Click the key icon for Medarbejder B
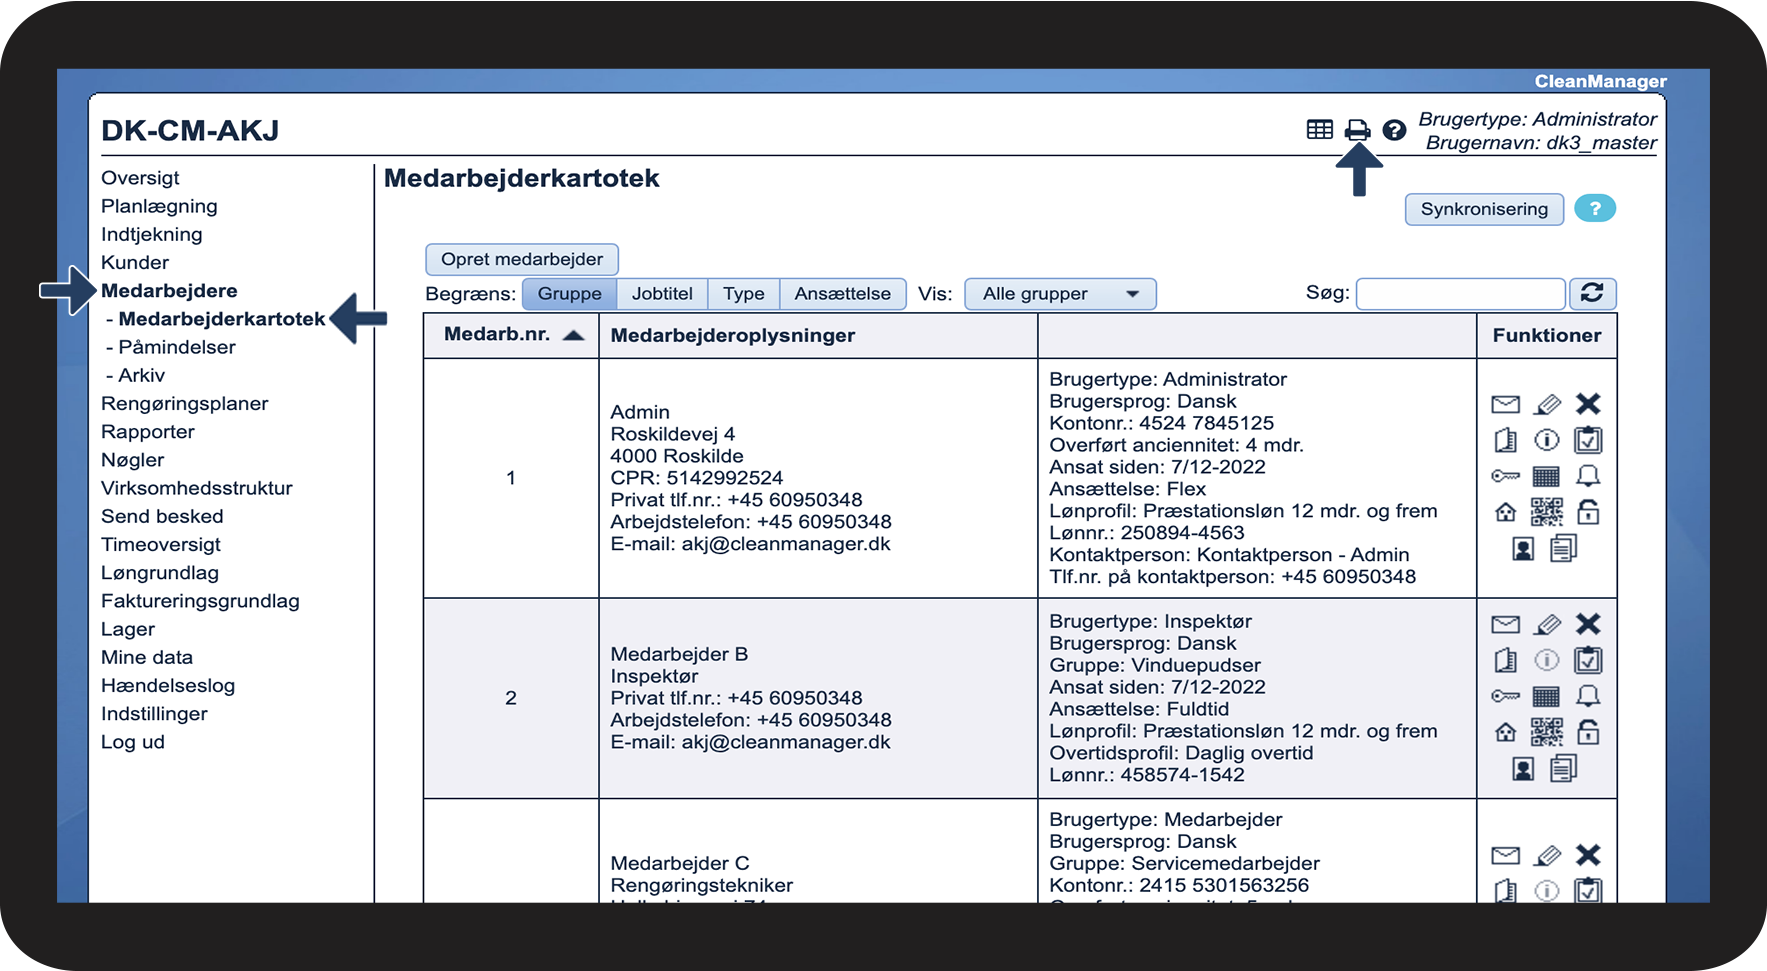Screen dimensions: 1767x971 1505,696
